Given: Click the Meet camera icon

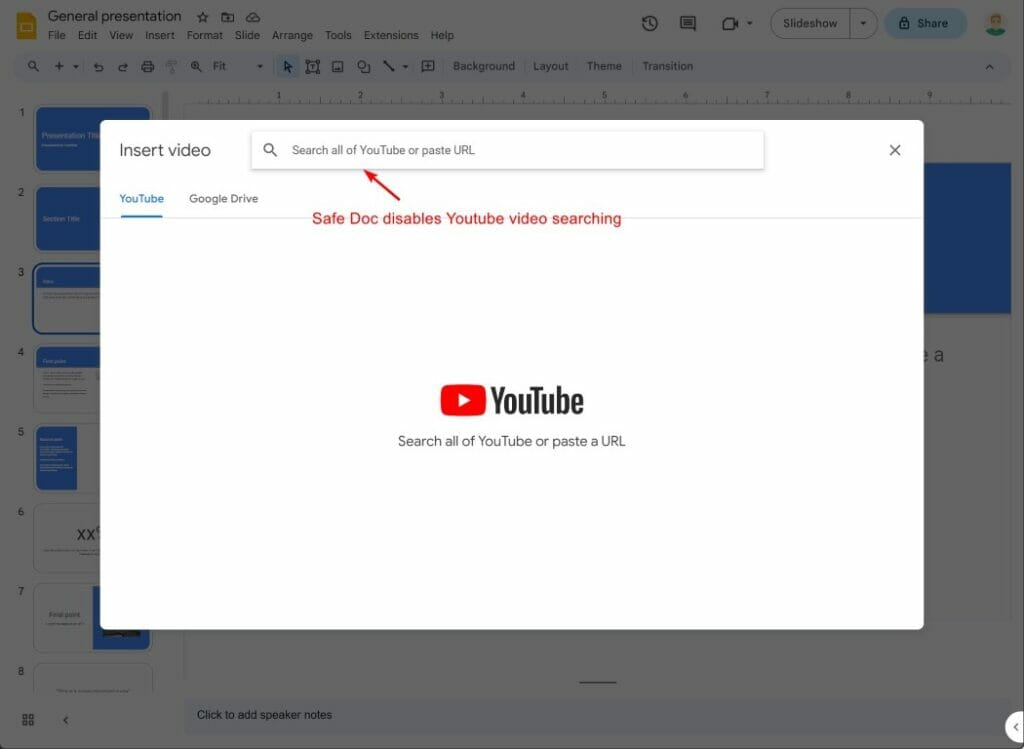Looking at the screenshot, I should 729,23.
